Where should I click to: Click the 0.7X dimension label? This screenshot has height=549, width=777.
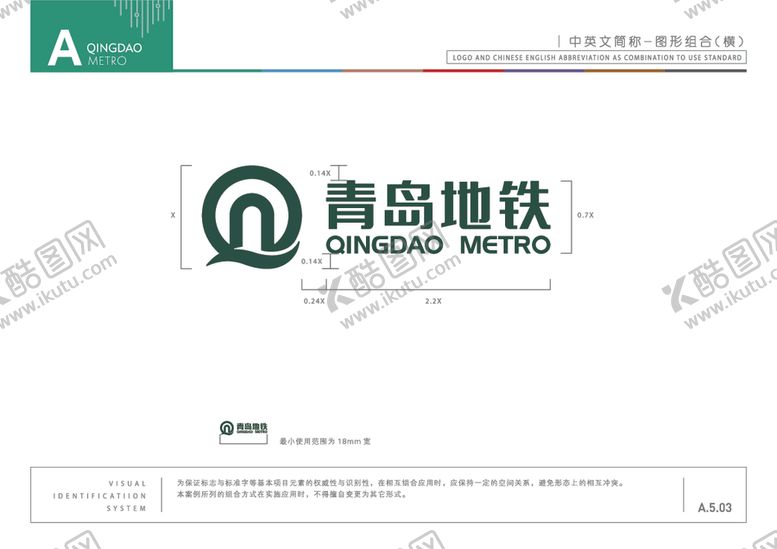(585, 215)
